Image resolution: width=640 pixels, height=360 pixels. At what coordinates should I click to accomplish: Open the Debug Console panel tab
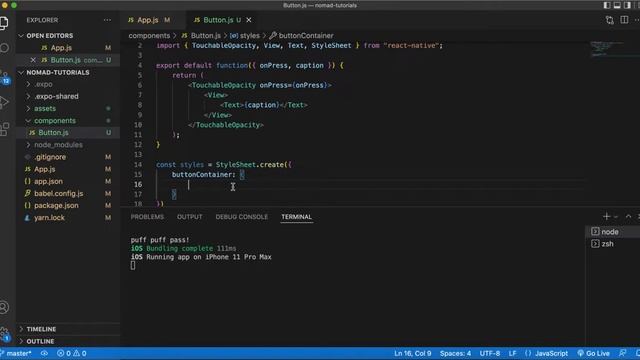pos(242,217)
